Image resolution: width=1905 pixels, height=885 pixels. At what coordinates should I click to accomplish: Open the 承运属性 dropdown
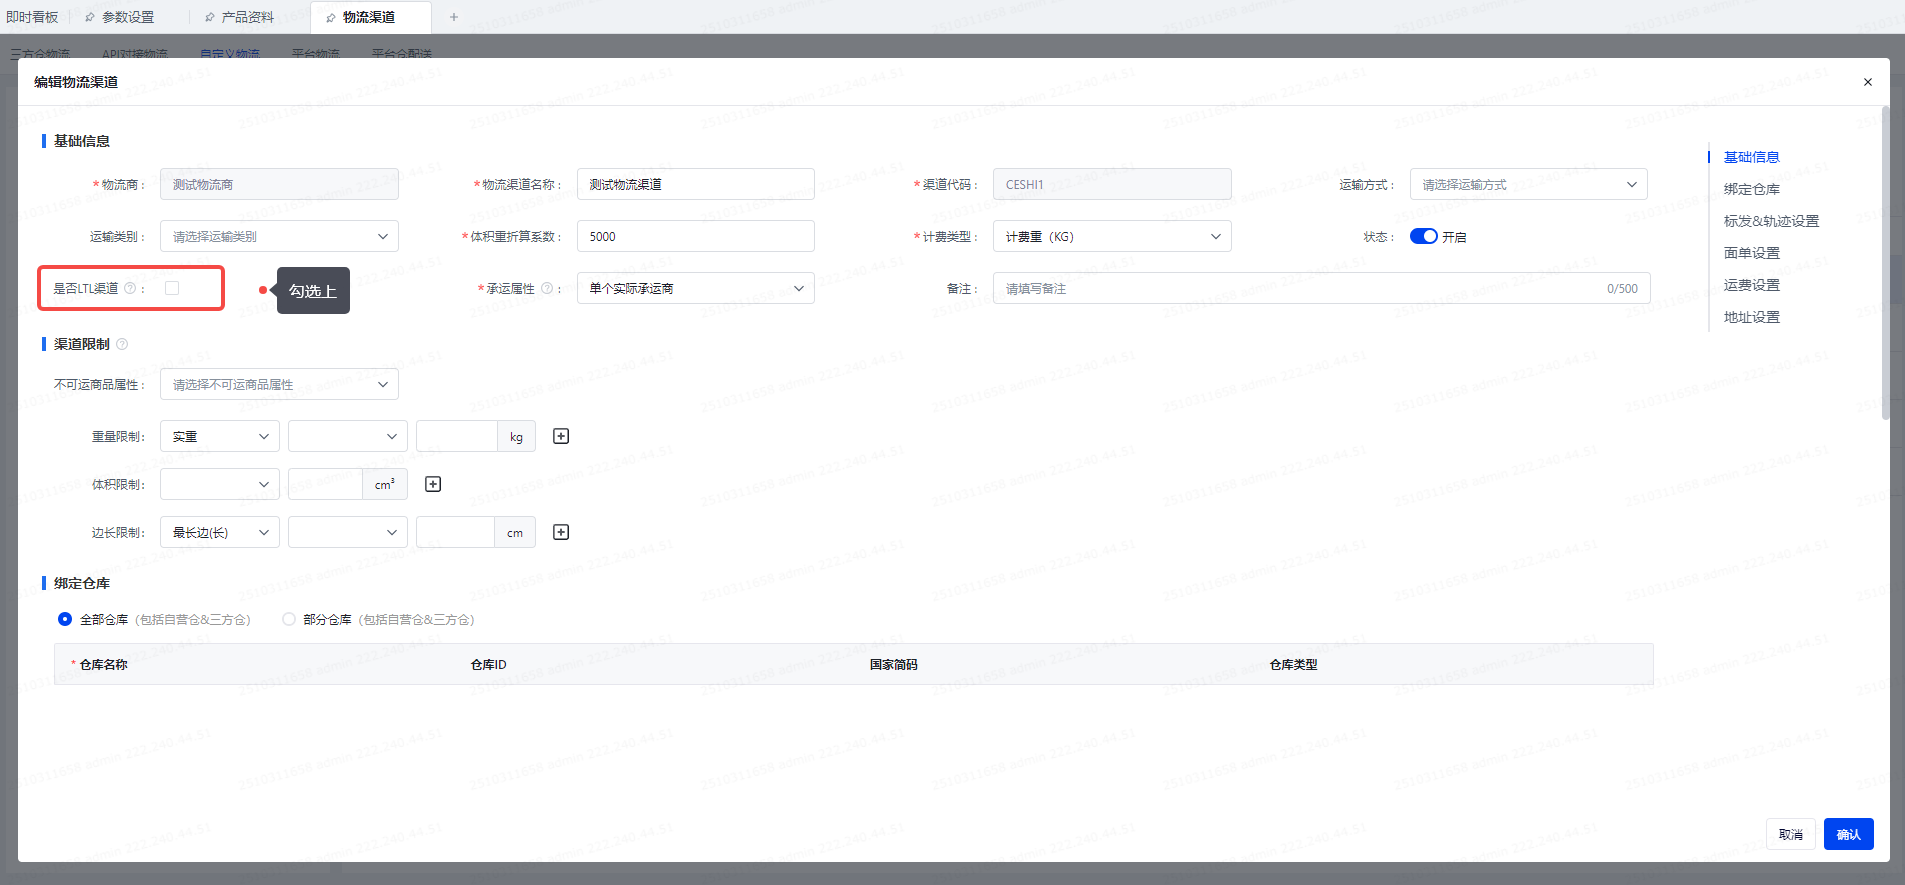(x=695, y=288)
